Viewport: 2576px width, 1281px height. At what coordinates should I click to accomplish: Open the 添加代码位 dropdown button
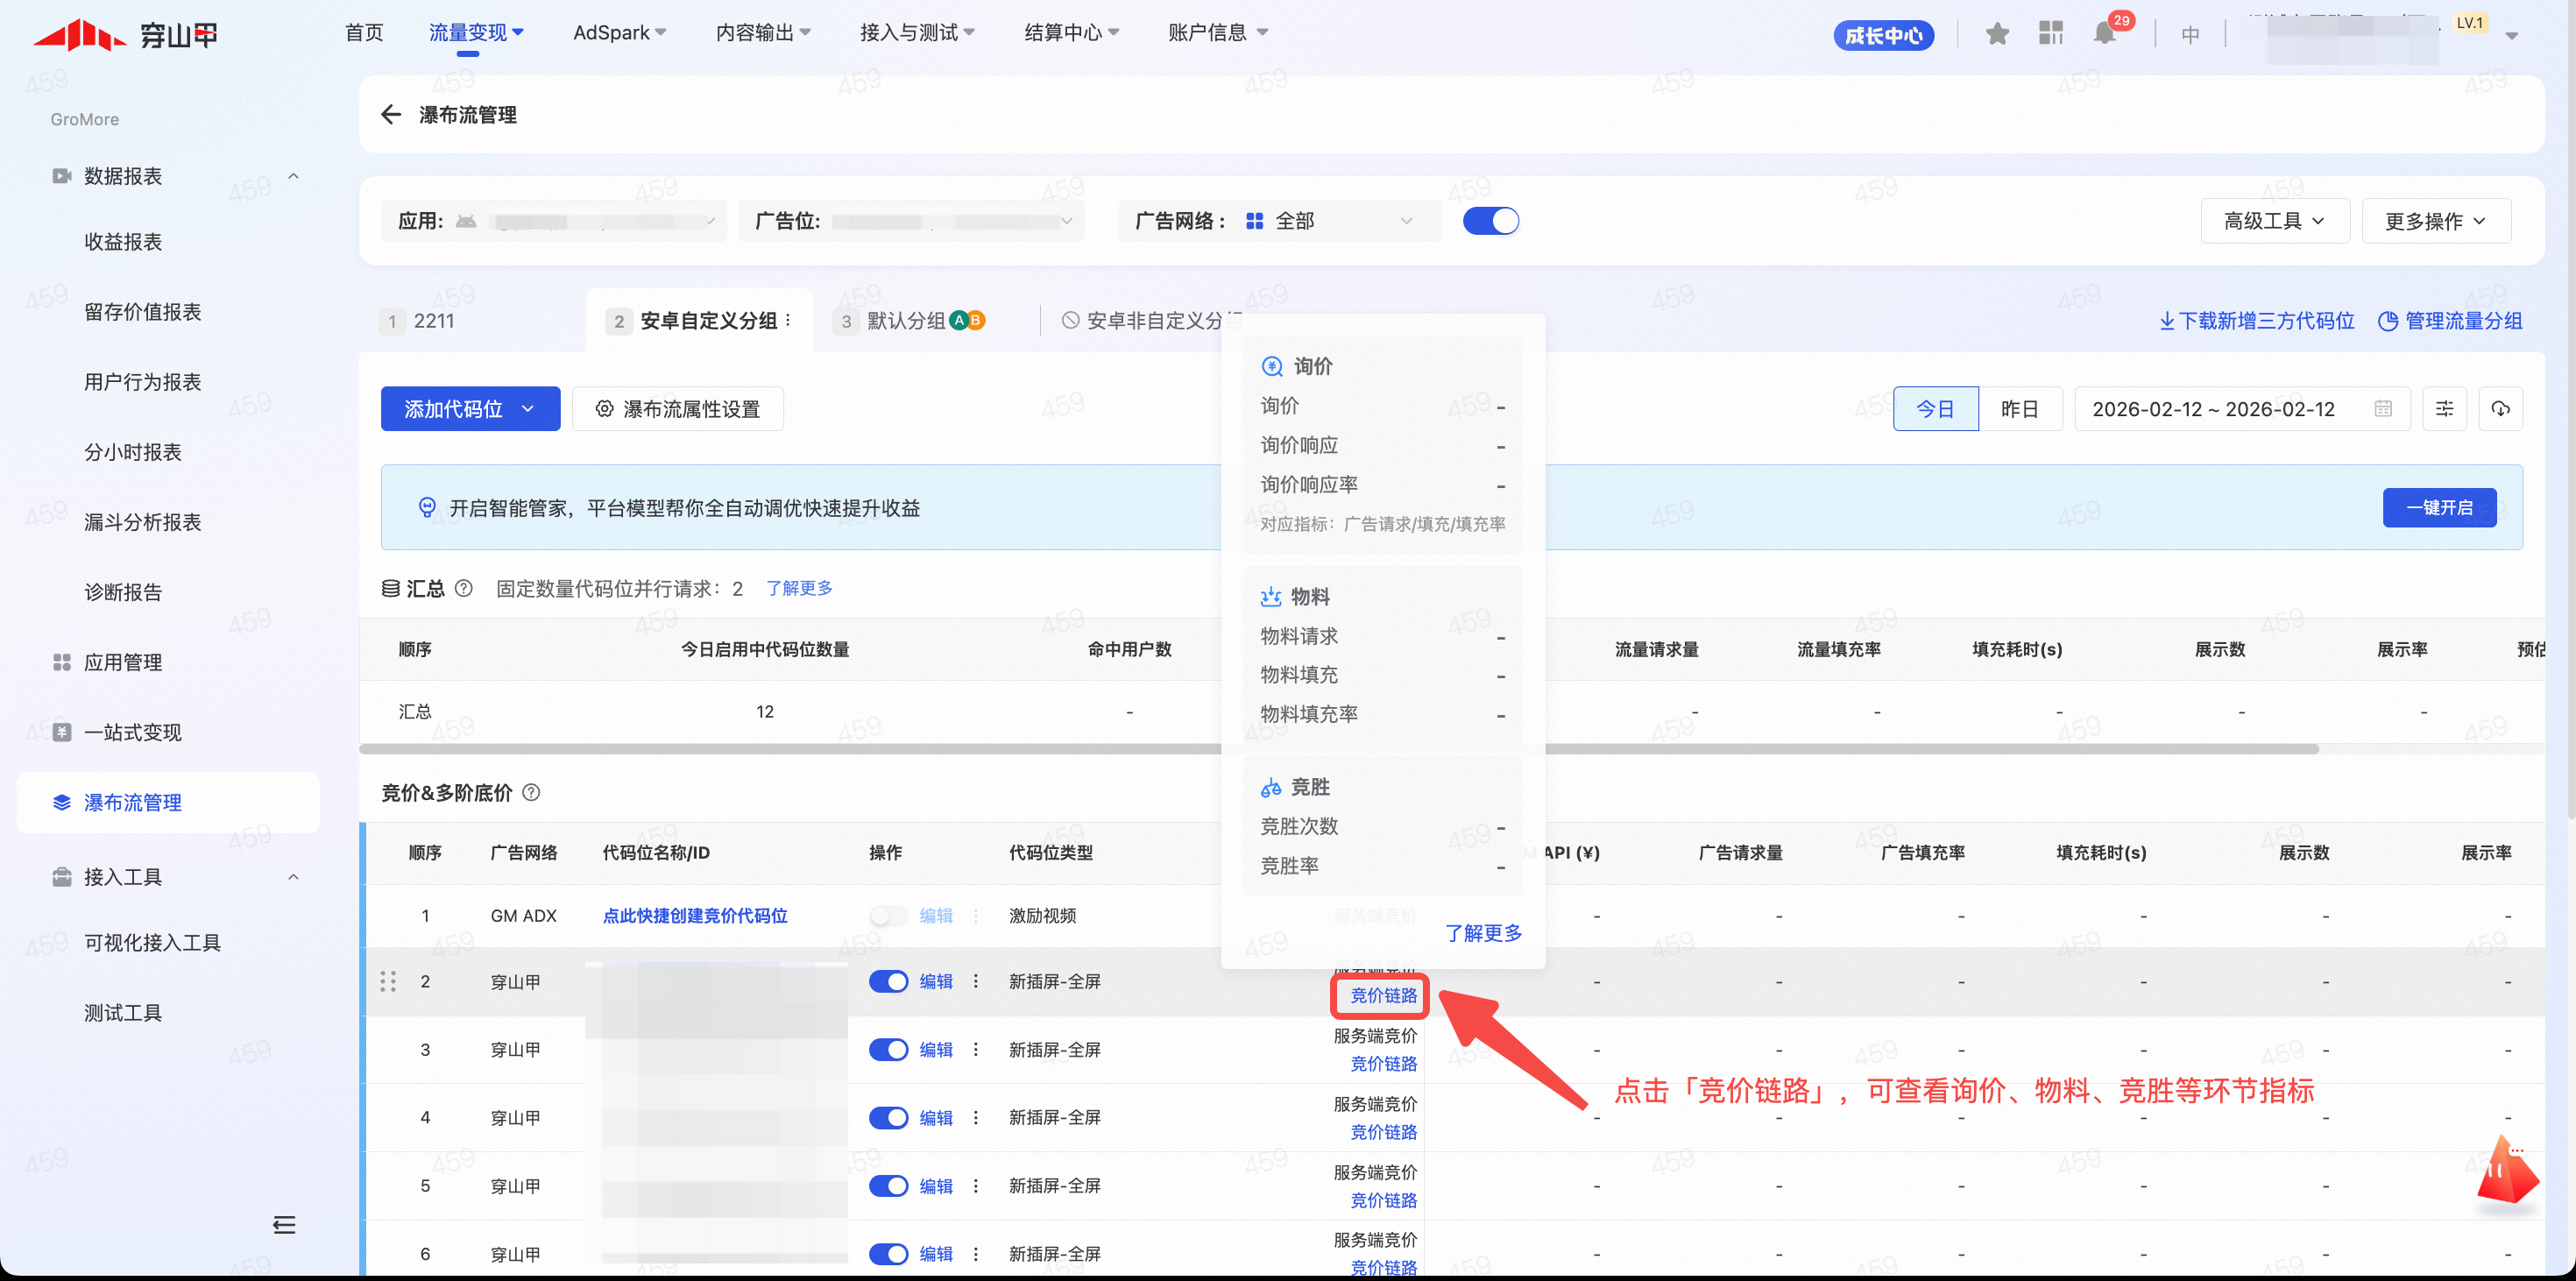point(470,409)
